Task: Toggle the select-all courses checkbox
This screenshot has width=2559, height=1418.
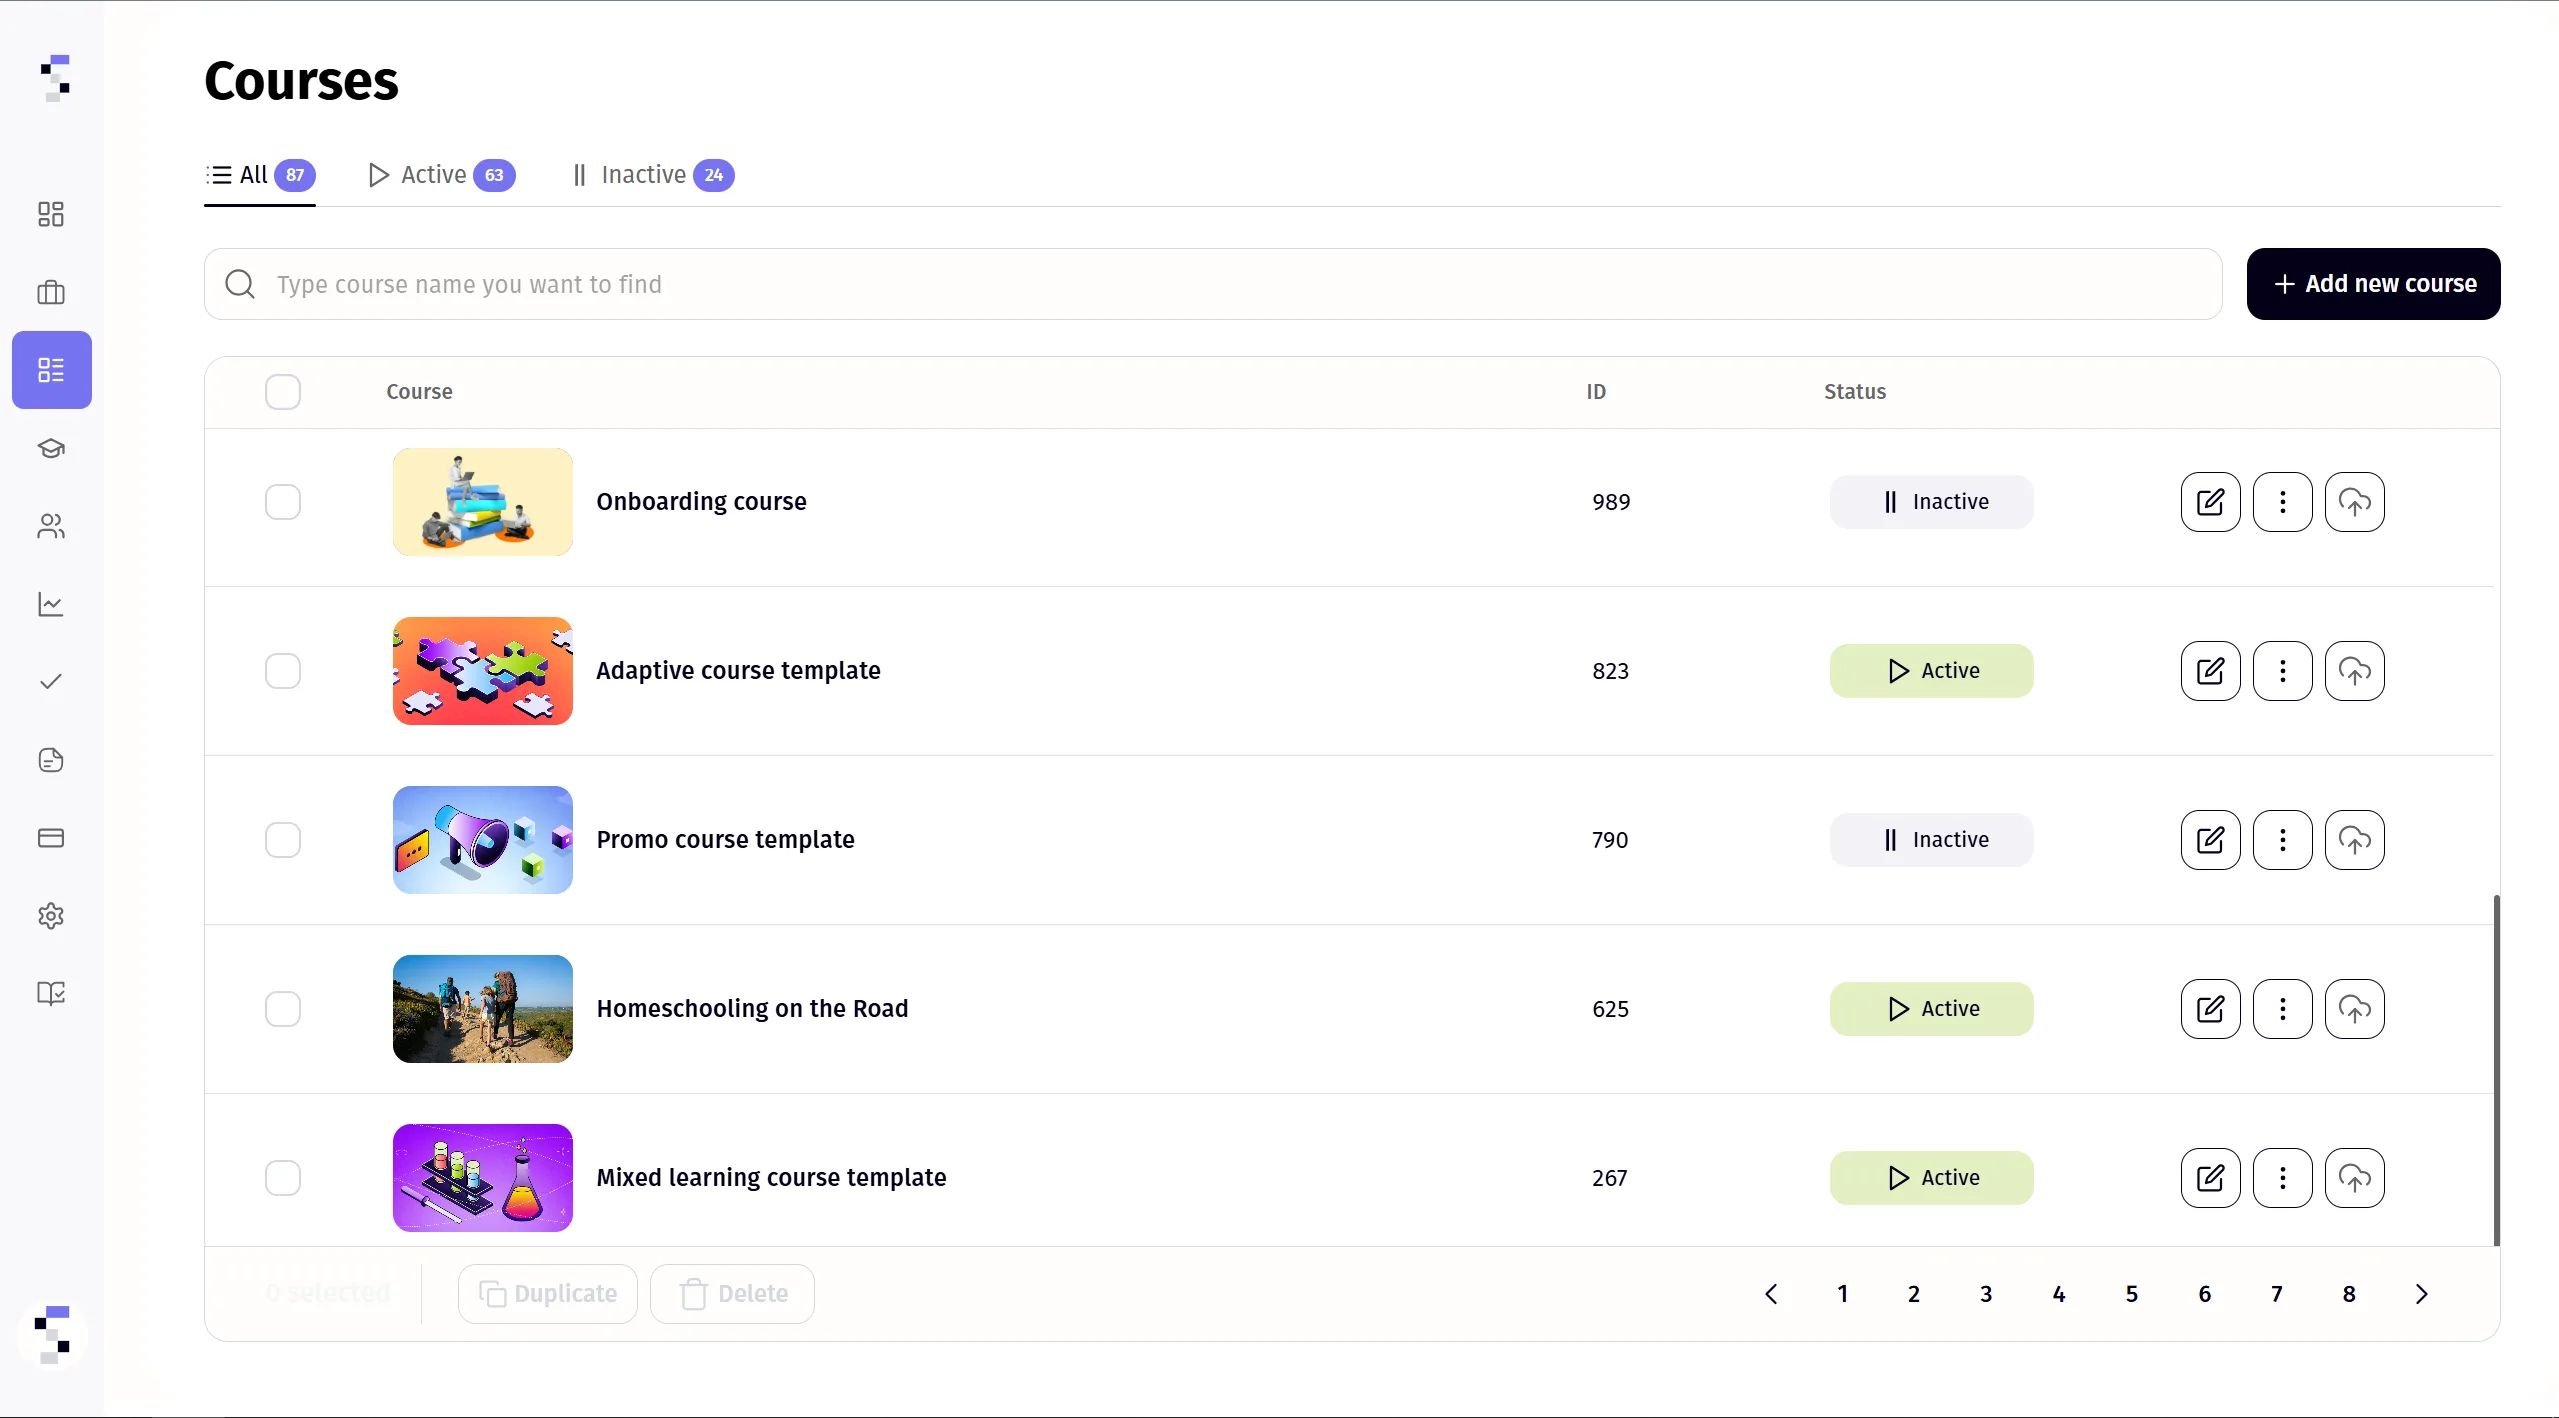Action: [283, 392]
